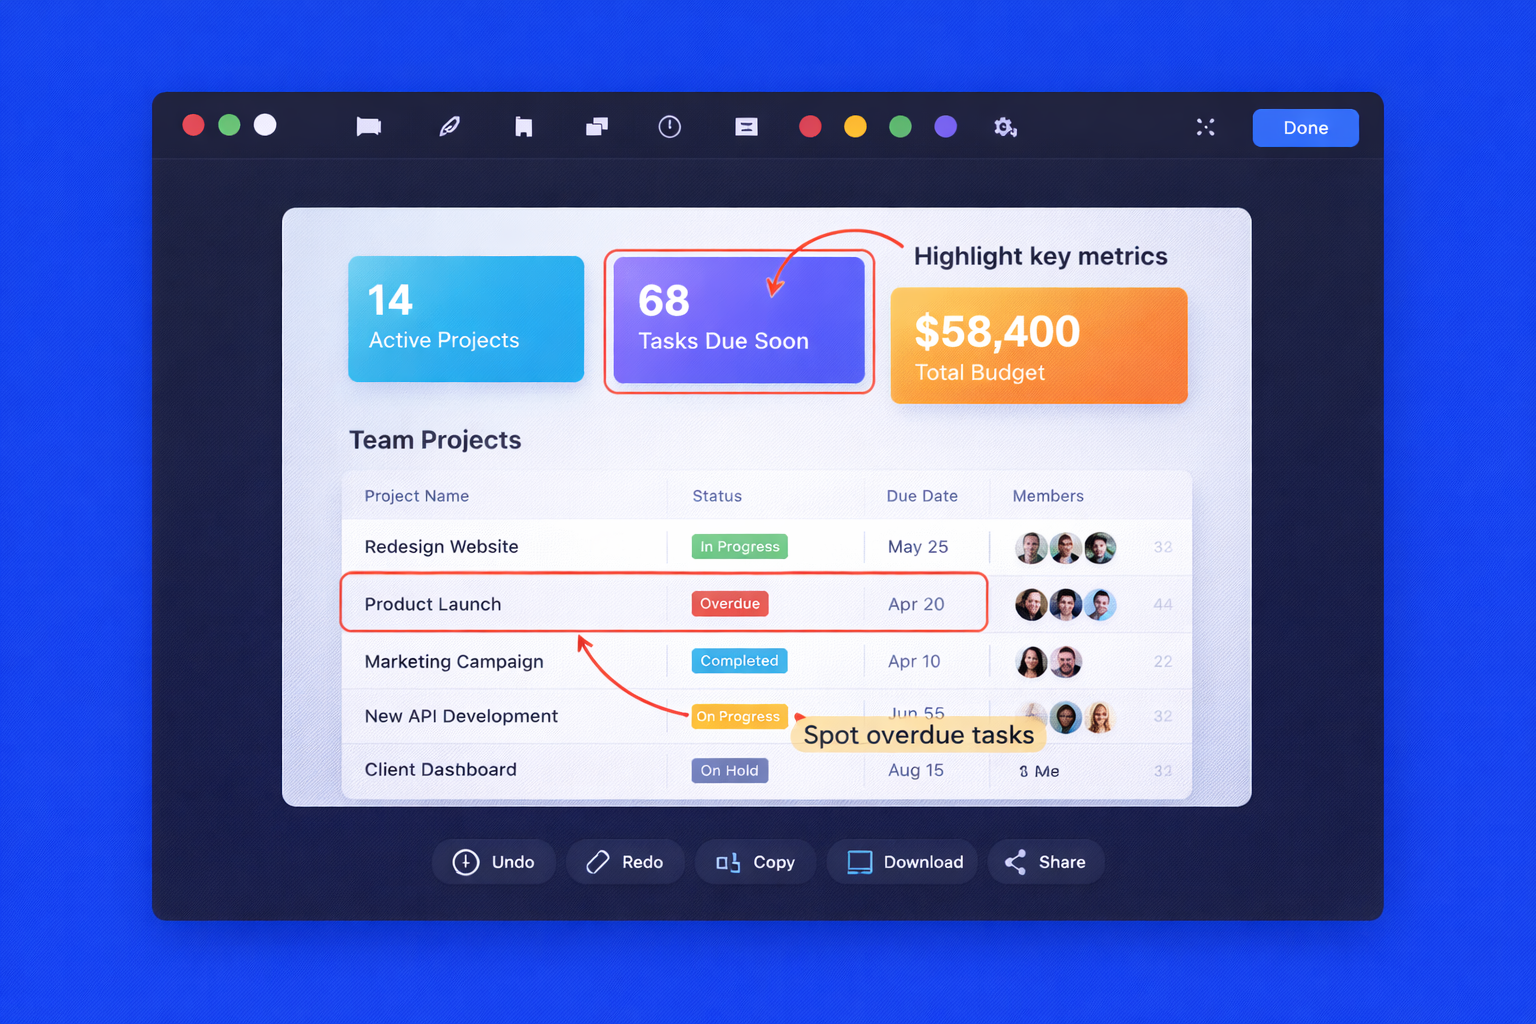Click the Download button
Image resolution: width=1536 pixels, height=1024 pixels.
tap(901, 861)
